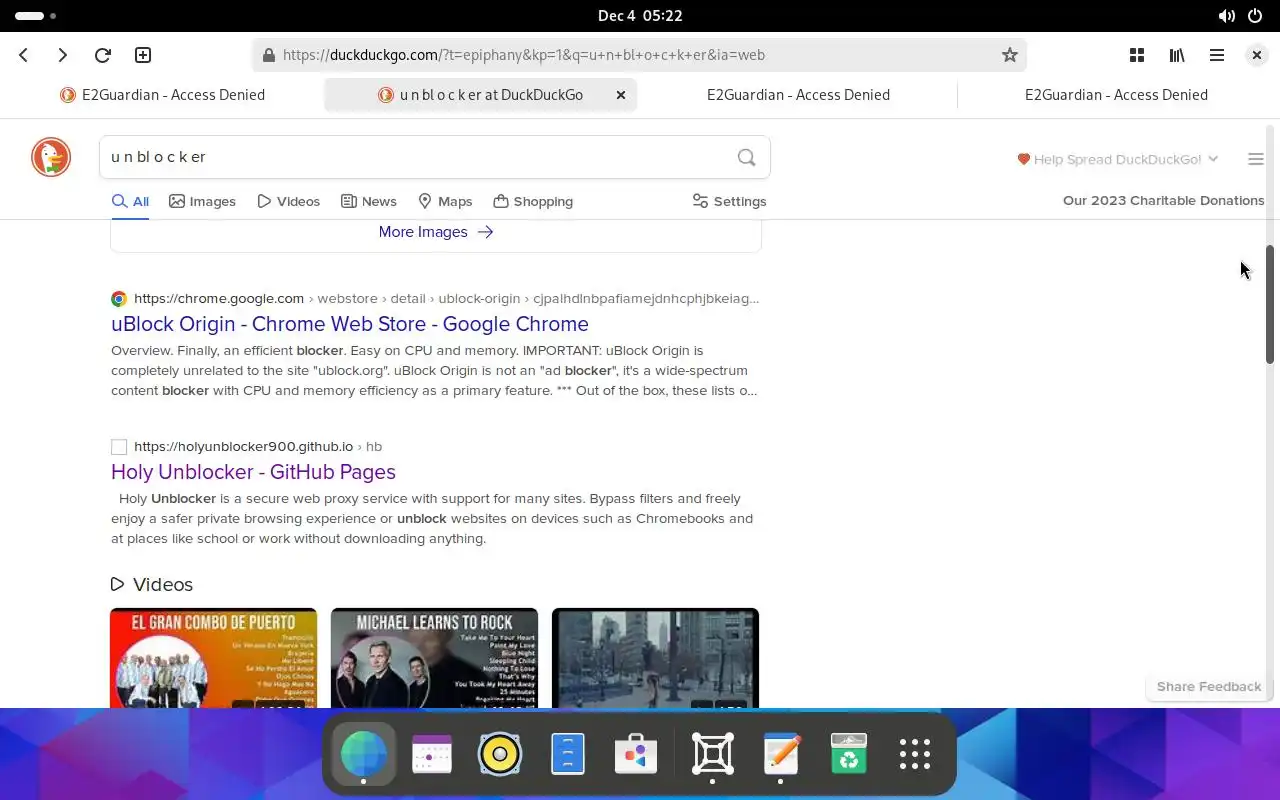This screenshot has height=800, width=1280.
Task: Go forward to the next page
Action: coord(62,55)
